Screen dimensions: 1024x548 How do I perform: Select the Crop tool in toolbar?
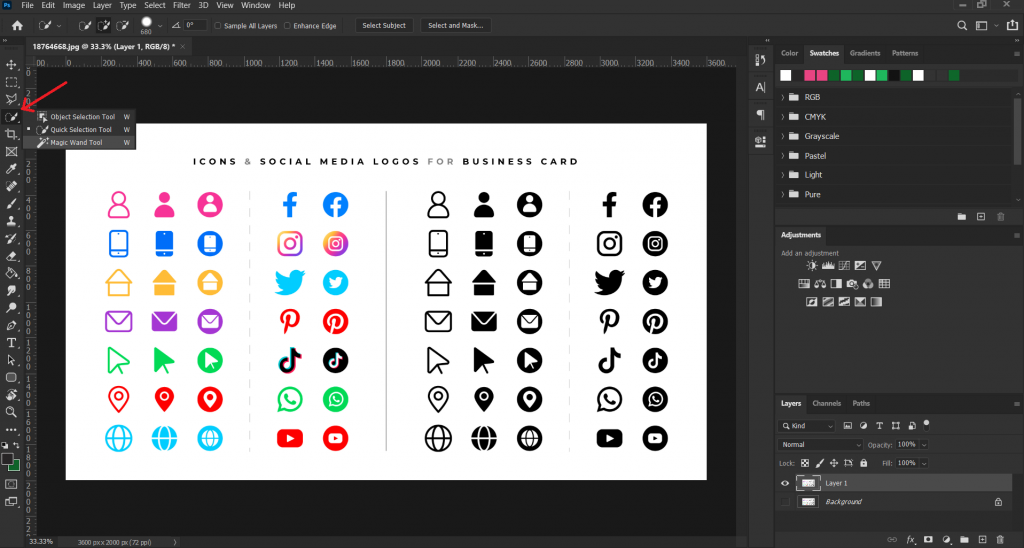coord(11,135)
